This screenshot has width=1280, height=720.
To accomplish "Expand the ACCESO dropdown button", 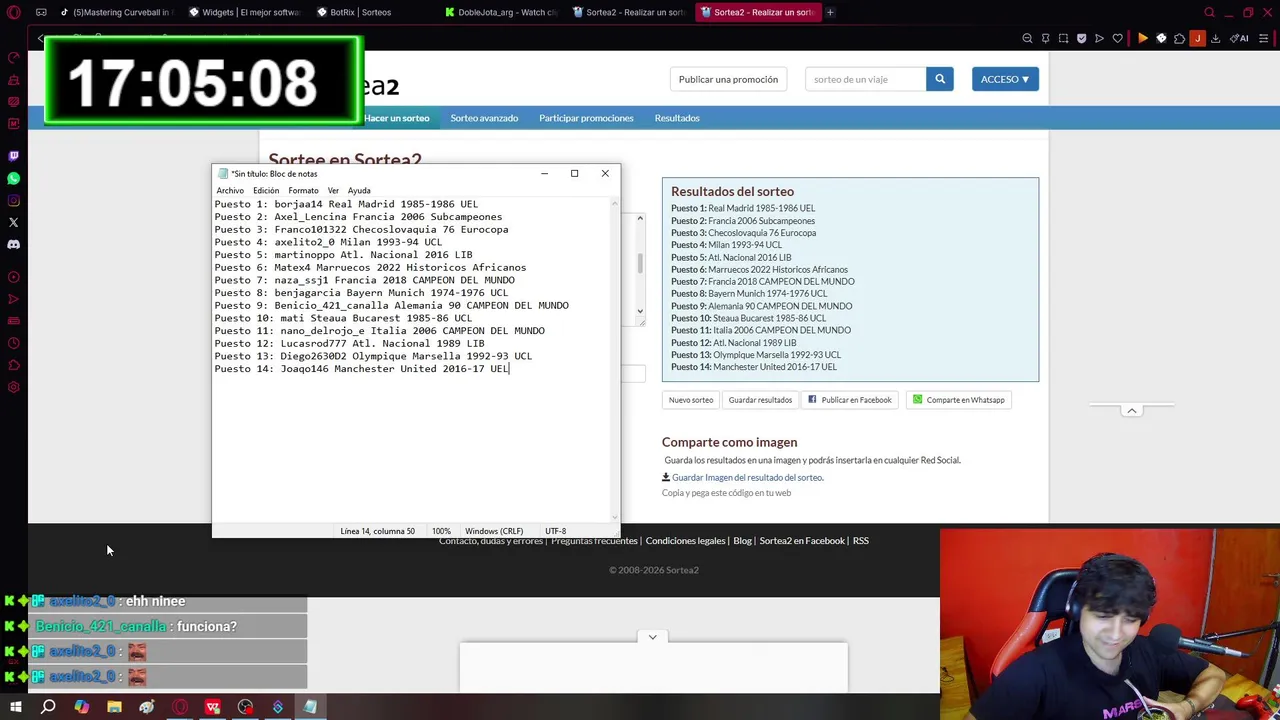I will tap(1005, 79).
